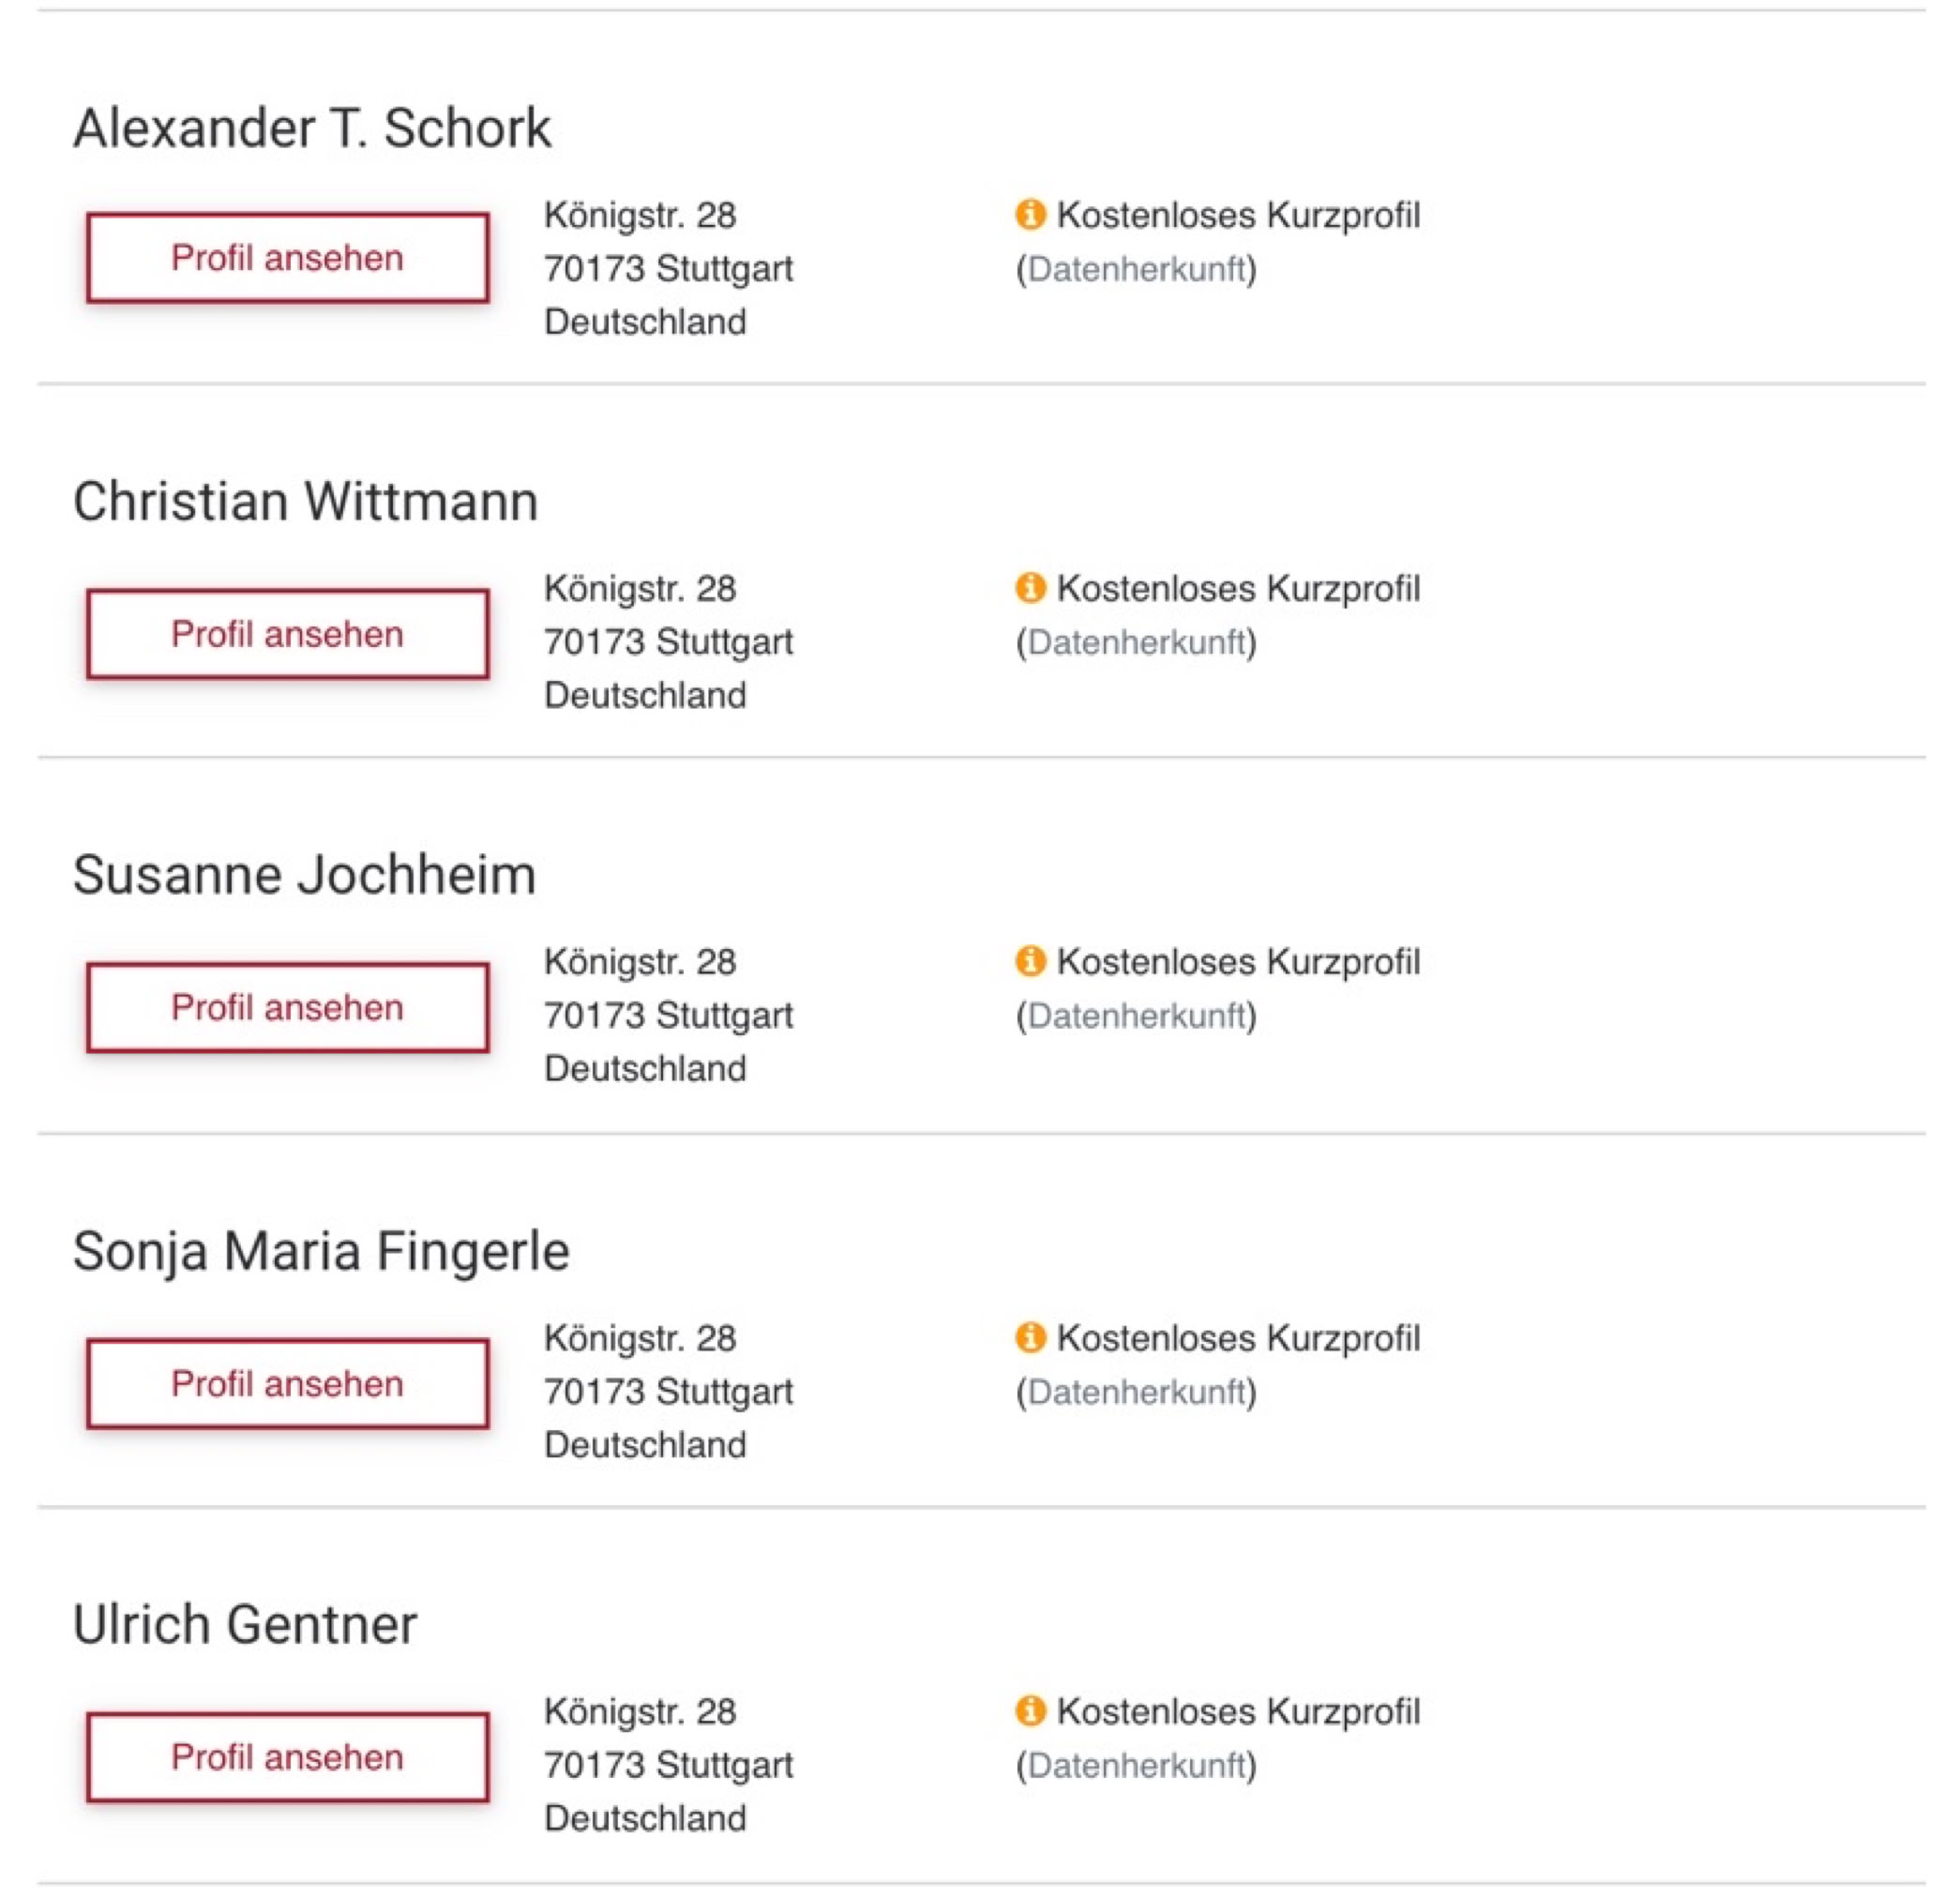Select the Christian Wittmann name heading

[x=305, y=501]
